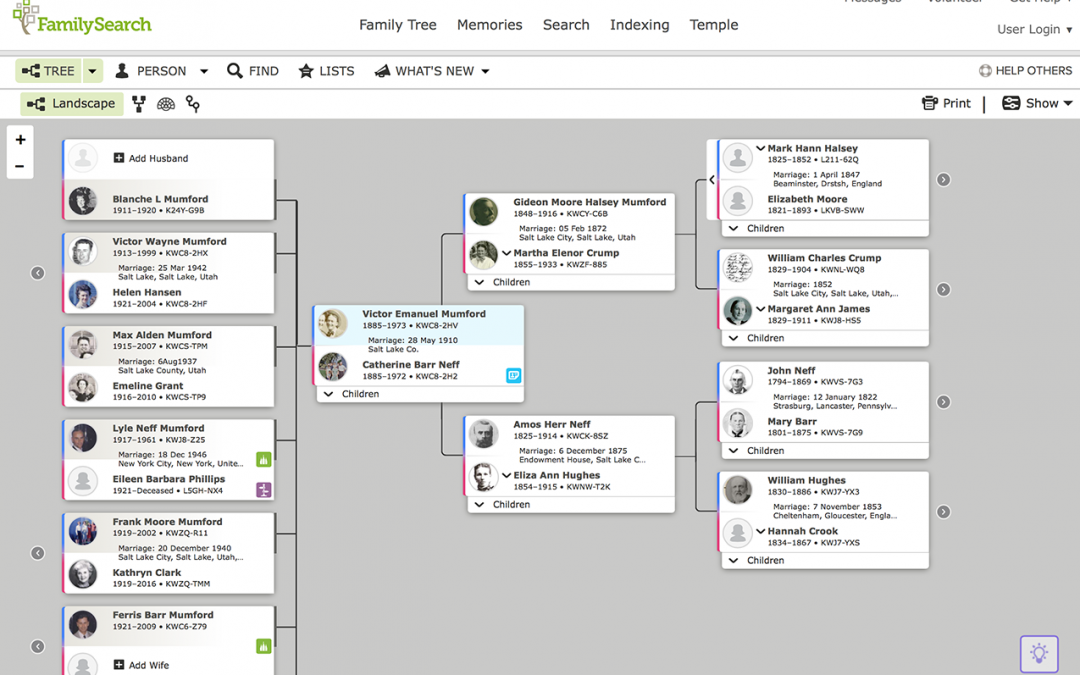Select the Descendancy view icon
Image resolution: width=1080 pixels, height=675 pixels.
[x=192, y=103]
